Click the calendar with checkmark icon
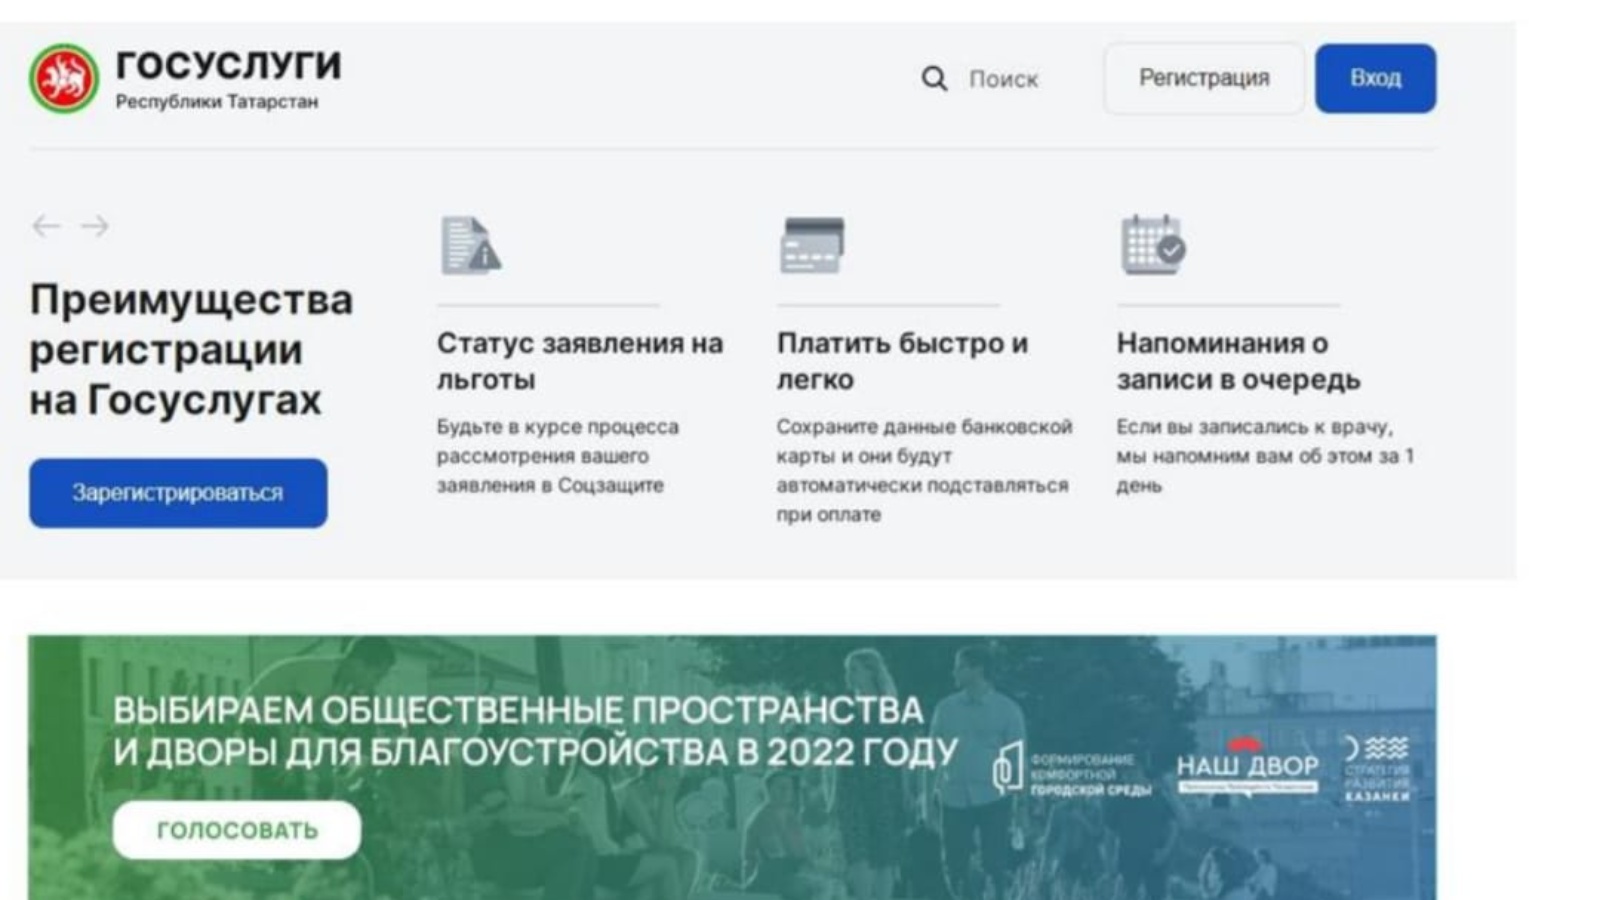The height and width of the screenshot is (900, 1600). 1152,245
